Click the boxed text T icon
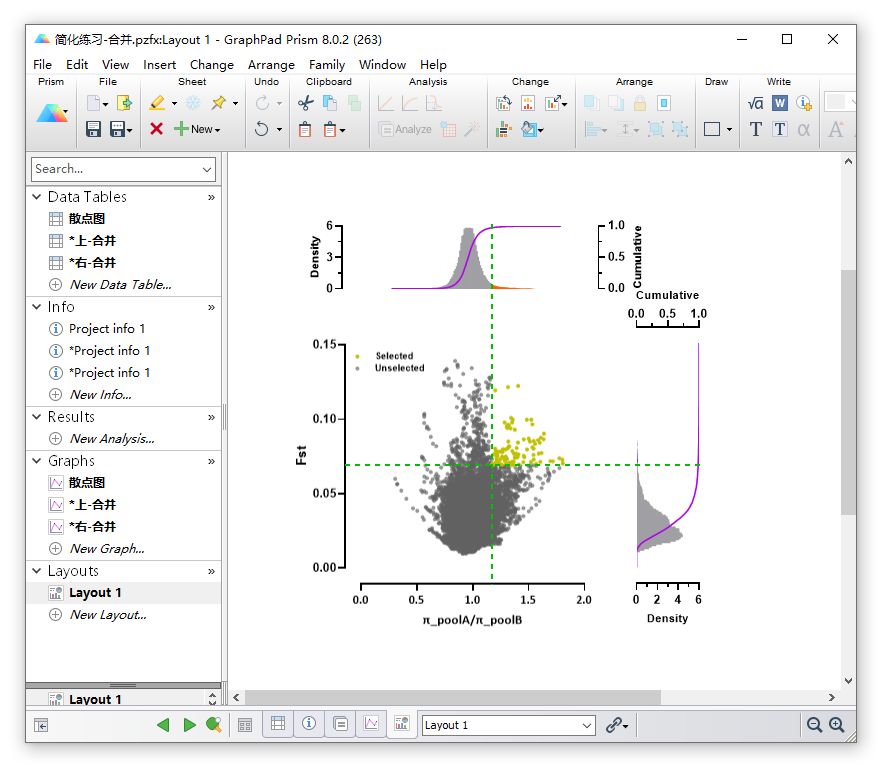 tap(780, 129)
